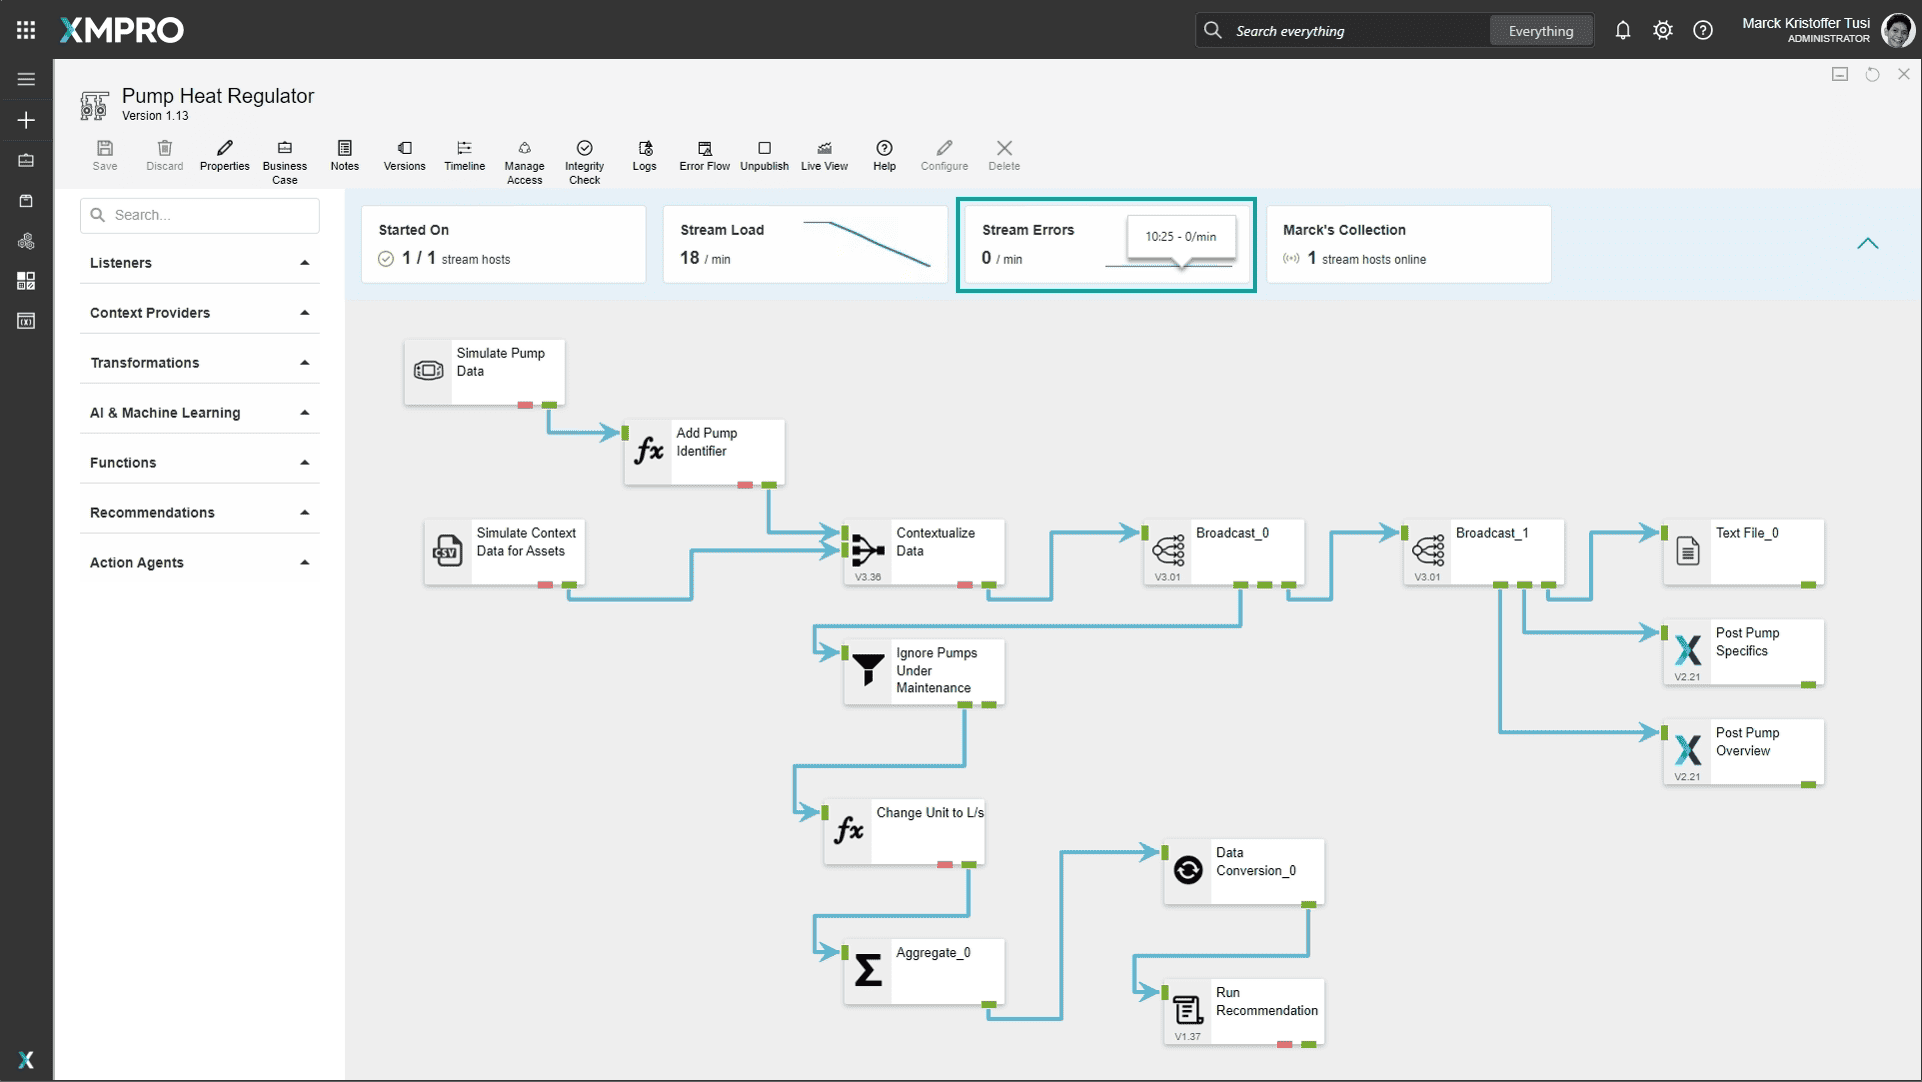Expand the Listeners toolbox category
The width and height of the screenshot is (1922, 1082).
(199, 263)
